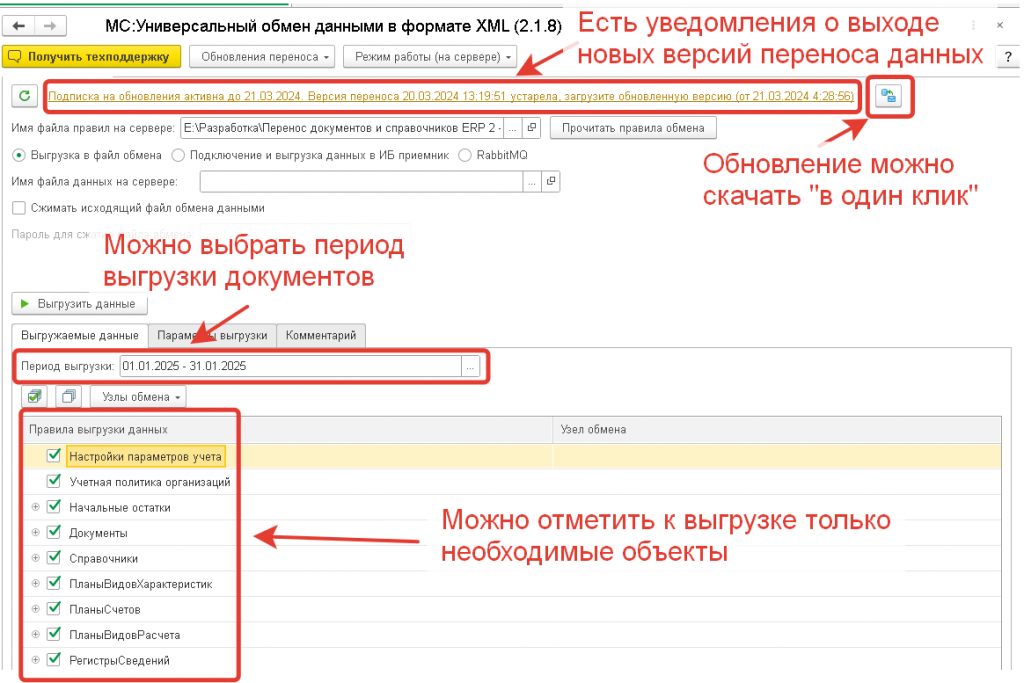Open the 'Узлы обмена' dropdown
1024x683 pixels.
tap(138, 397)
